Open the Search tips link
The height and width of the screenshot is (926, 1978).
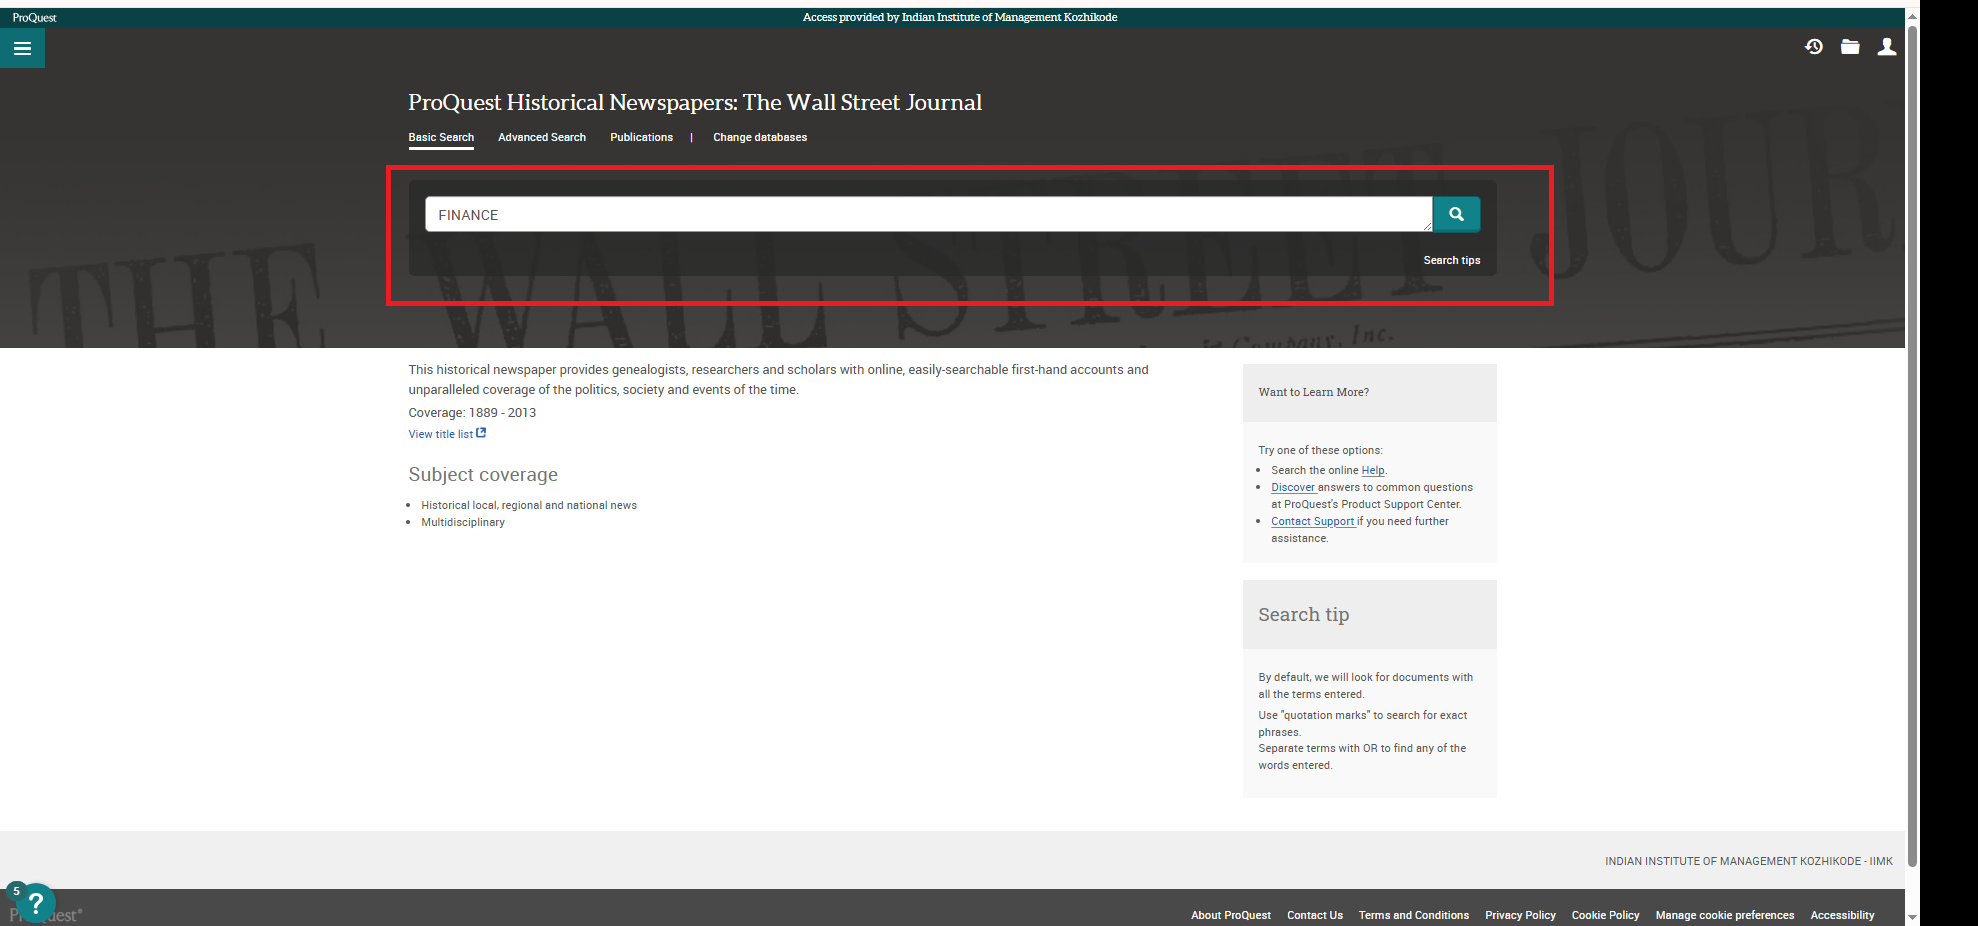click(1451, 260)
